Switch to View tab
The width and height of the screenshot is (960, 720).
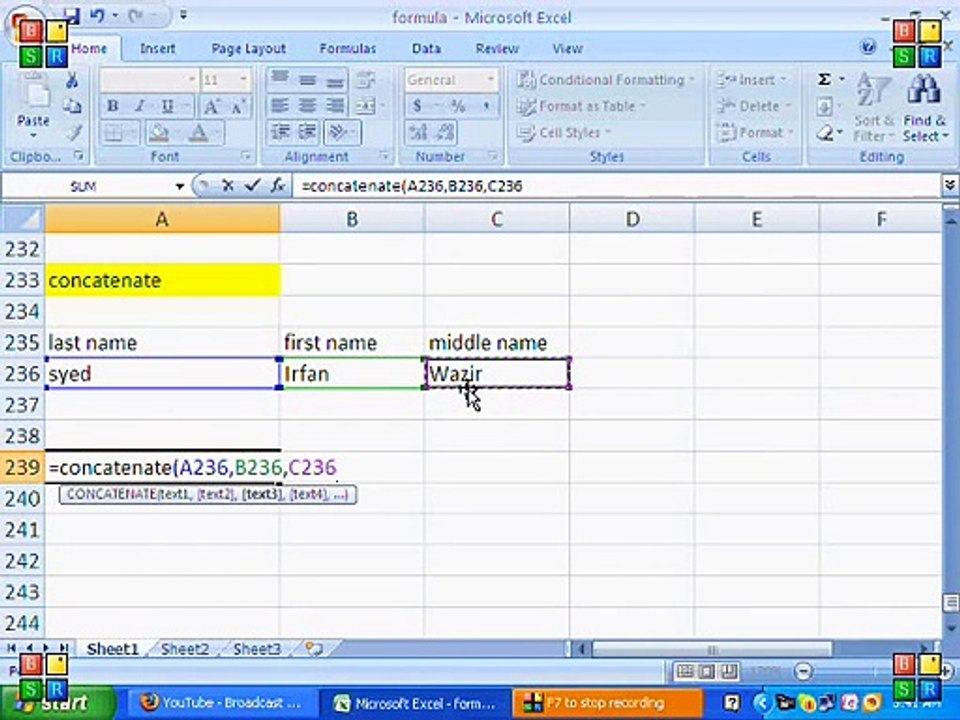(x=568, y=48)
